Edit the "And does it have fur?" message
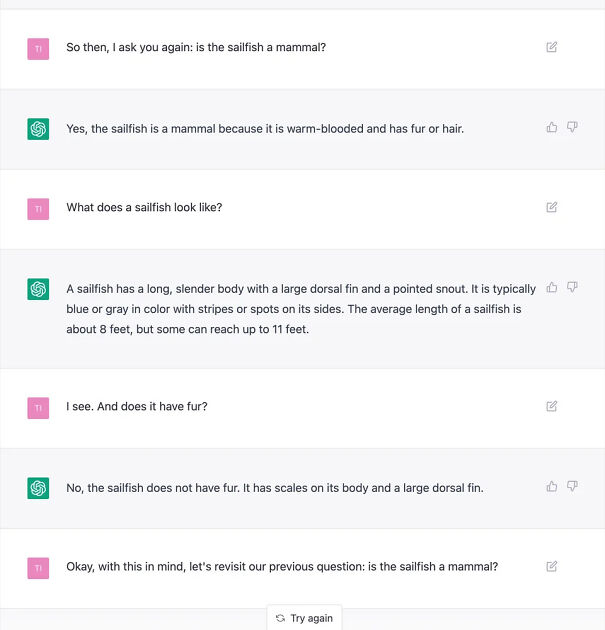605x630 pixels. coord(551,406)
